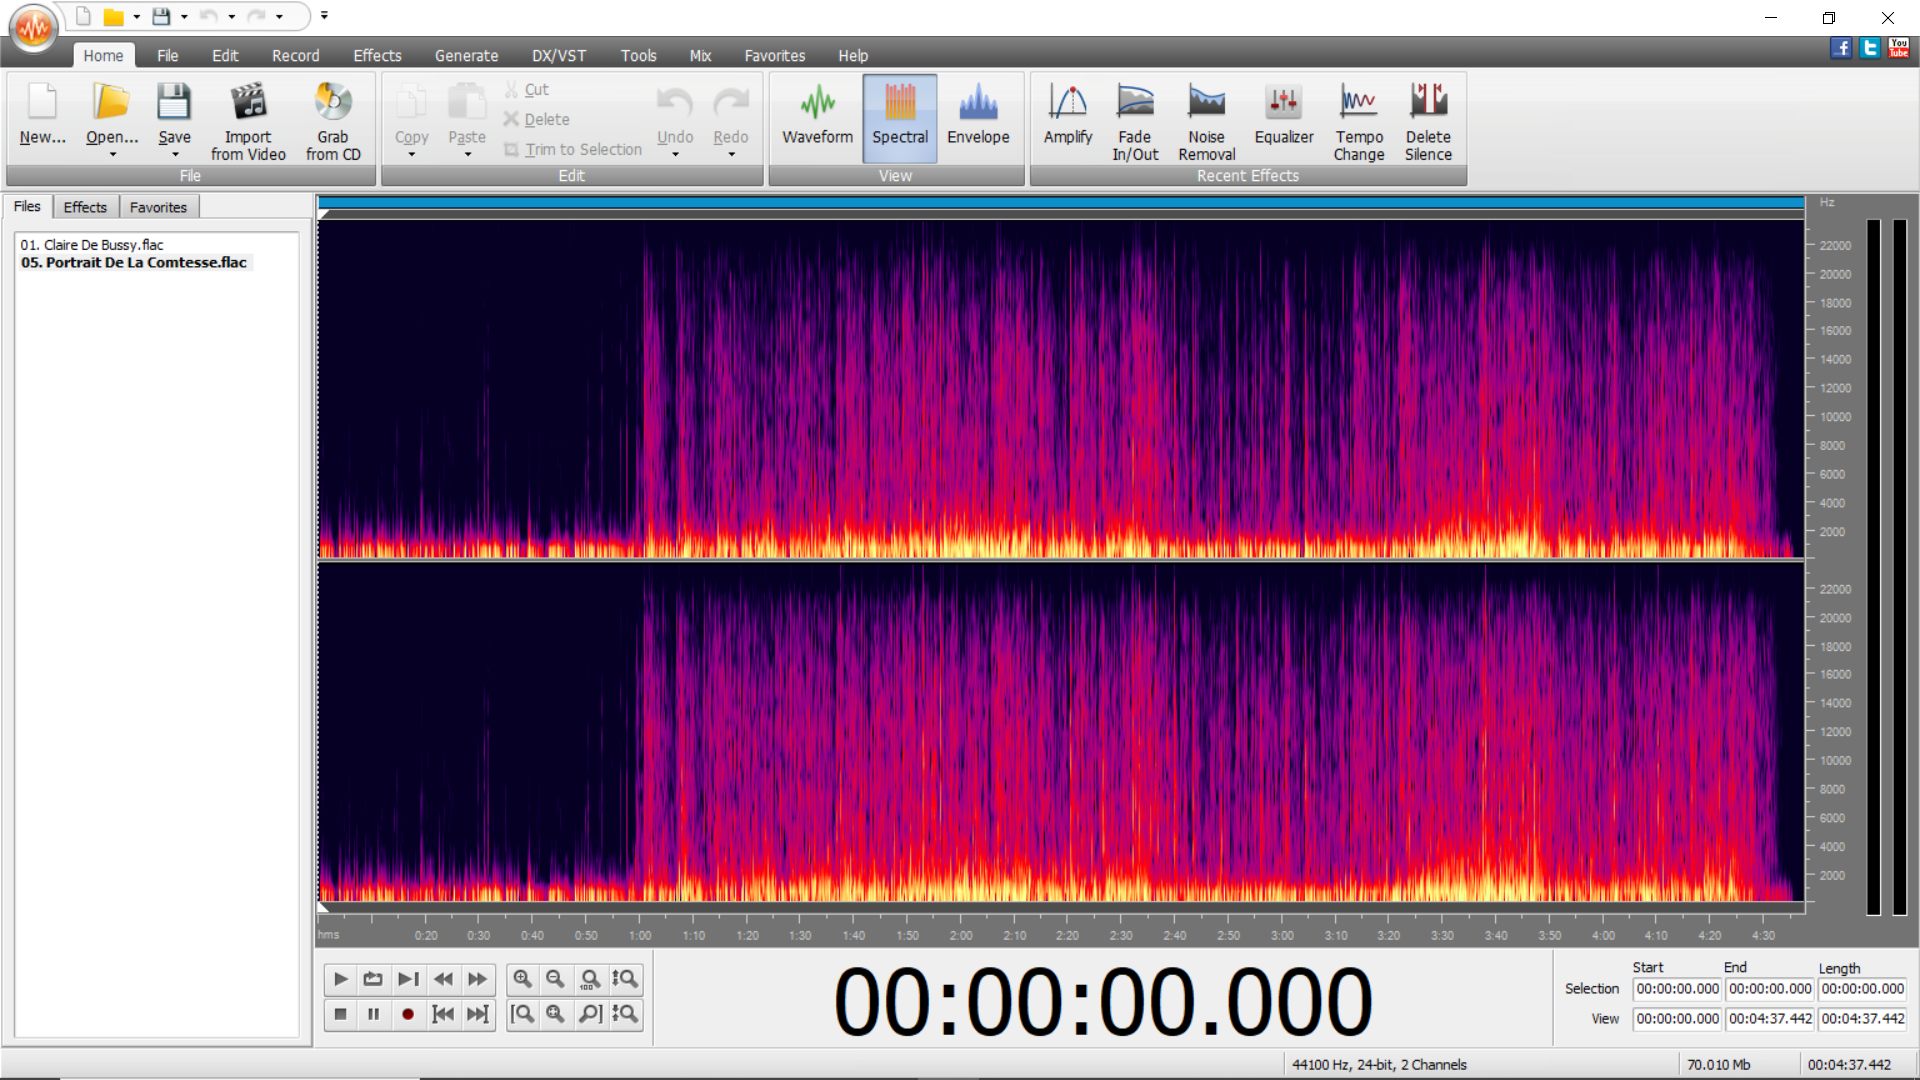Viewport: 1920px width, 1080px height.
Task: Select file 01. Claire De Bussy.flac
Action: (x=92, y=245)
